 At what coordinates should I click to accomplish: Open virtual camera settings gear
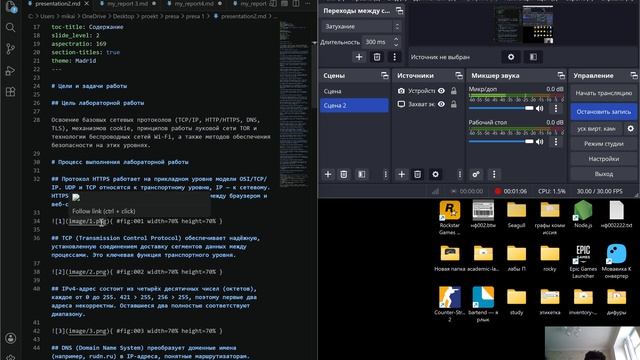pos(631,129)
